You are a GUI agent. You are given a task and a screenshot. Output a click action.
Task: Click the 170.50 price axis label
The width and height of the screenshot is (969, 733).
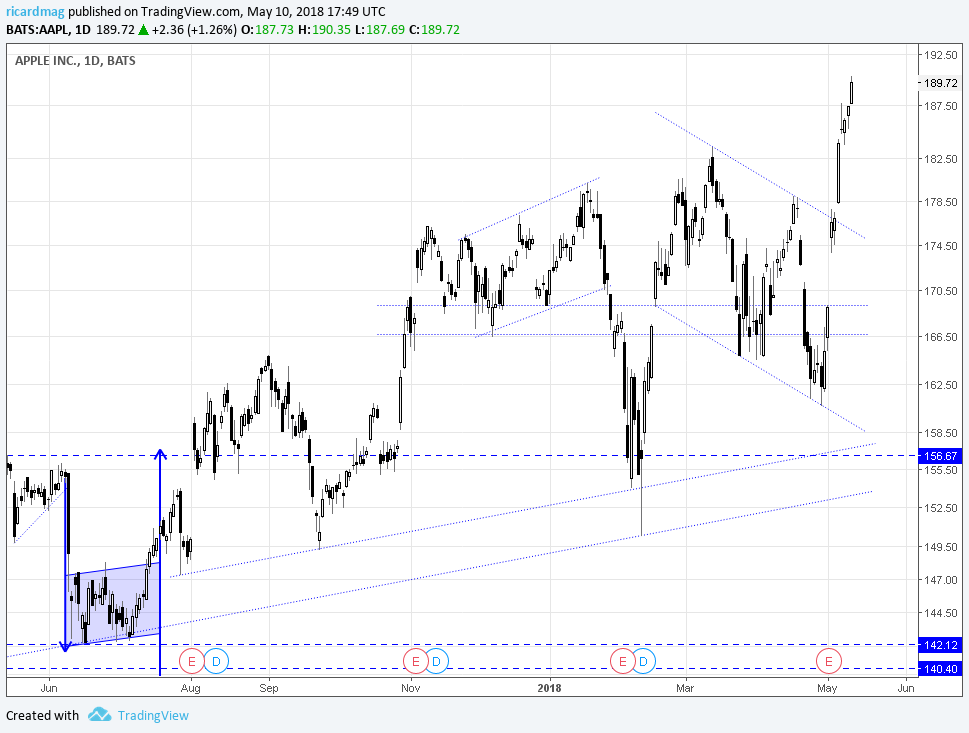pyautogui.click(x=941, y=290)
